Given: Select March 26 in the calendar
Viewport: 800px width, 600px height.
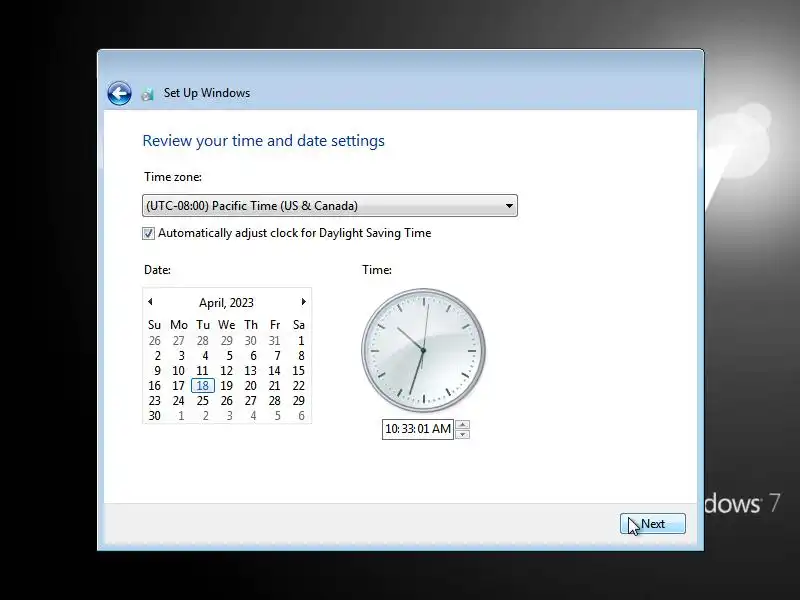Looking at the screenshot, I should tap(154, 340).
